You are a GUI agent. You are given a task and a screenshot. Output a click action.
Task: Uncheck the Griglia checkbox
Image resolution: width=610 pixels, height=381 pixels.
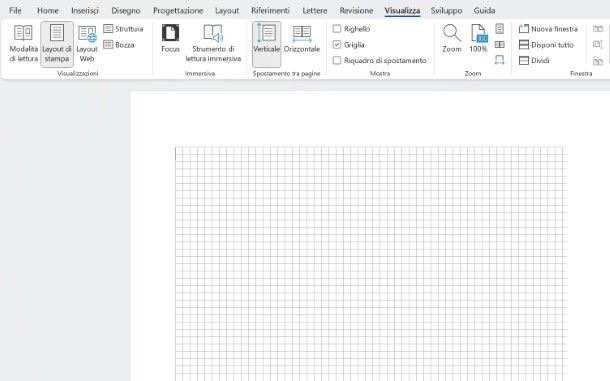pyautogui.click(x=337, y=45)
